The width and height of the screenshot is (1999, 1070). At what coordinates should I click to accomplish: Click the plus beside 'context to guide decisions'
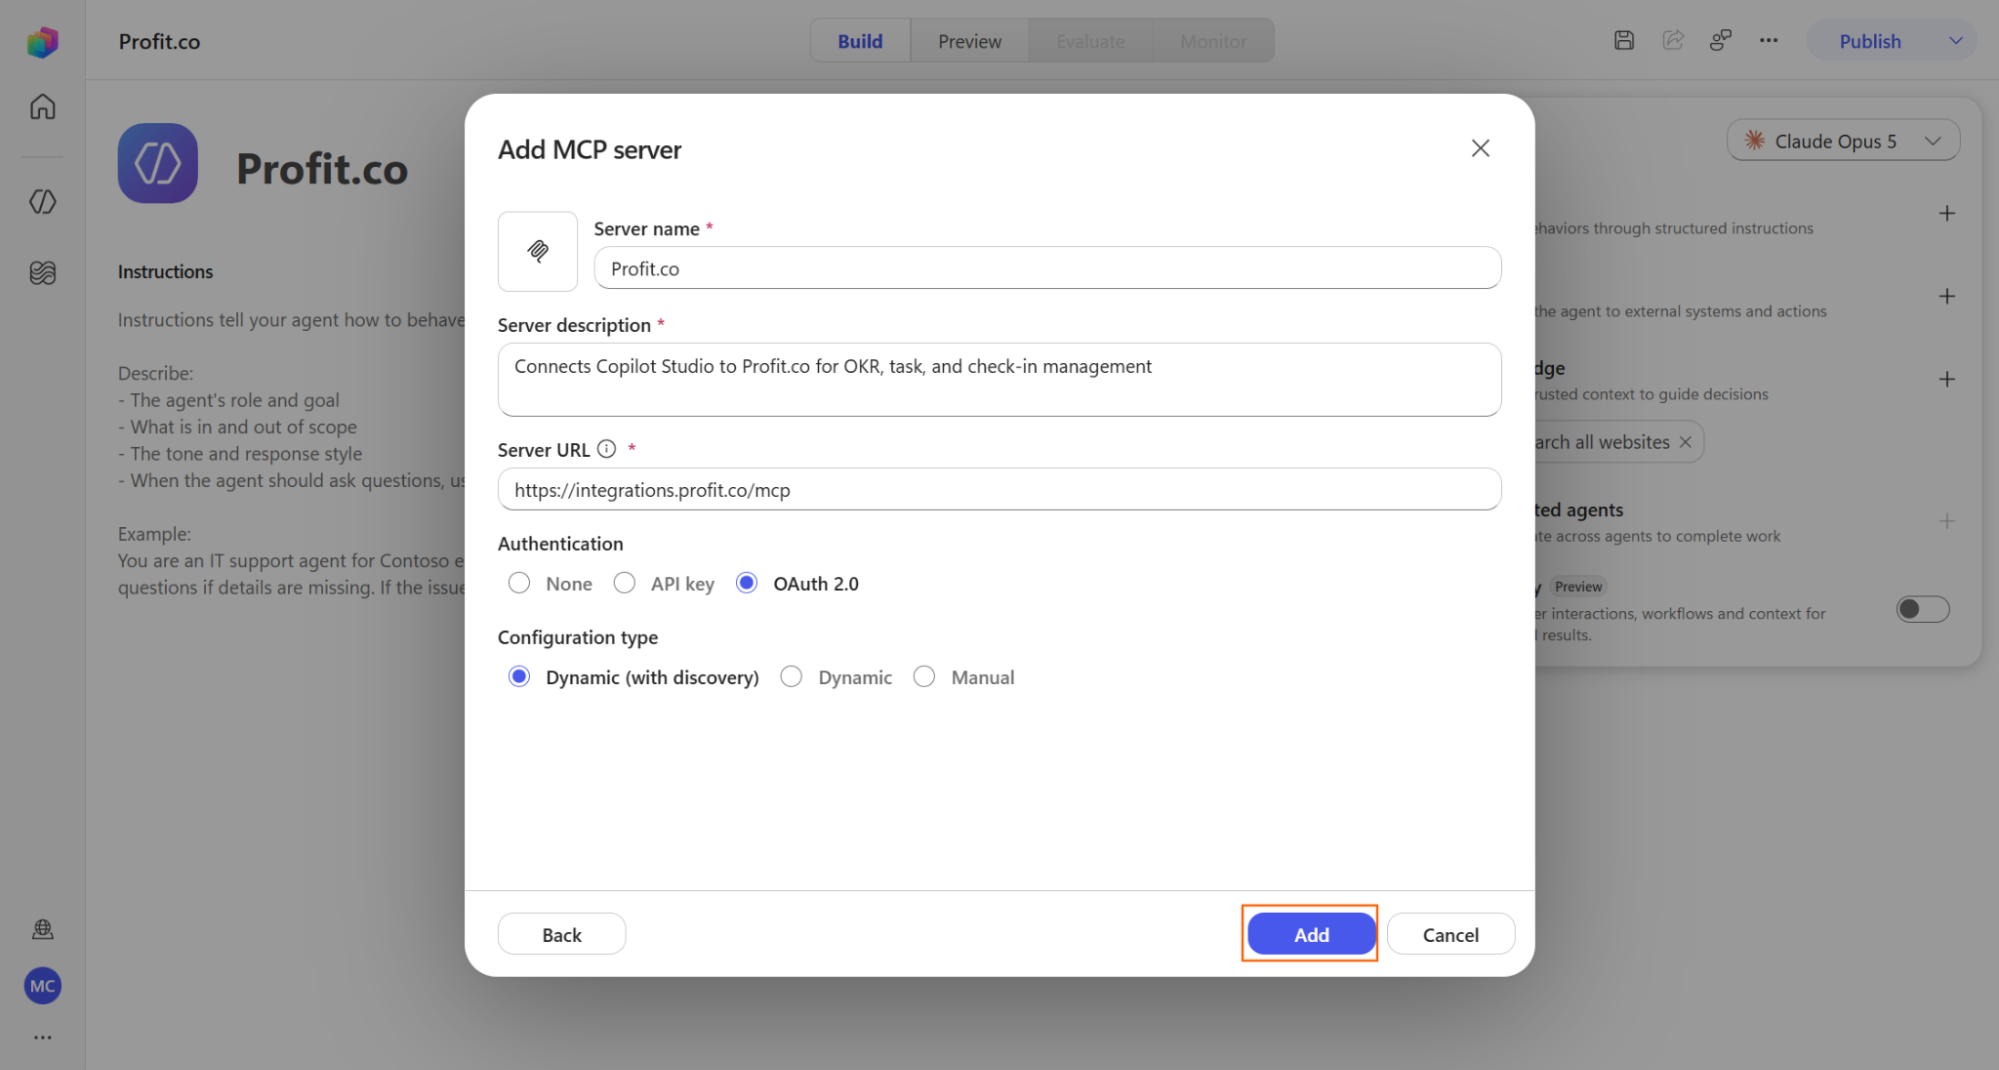[1947, 379]
